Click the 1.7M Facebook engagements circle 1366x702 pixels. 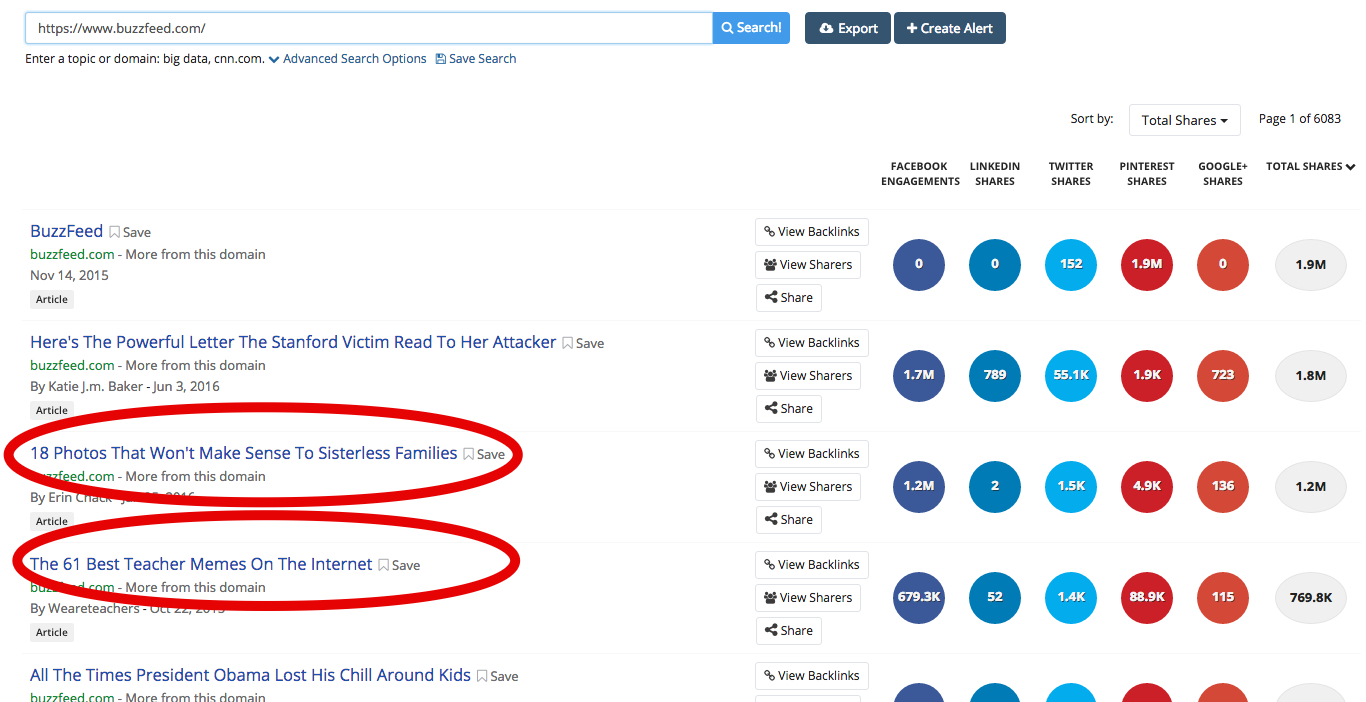tap(919, 376)
